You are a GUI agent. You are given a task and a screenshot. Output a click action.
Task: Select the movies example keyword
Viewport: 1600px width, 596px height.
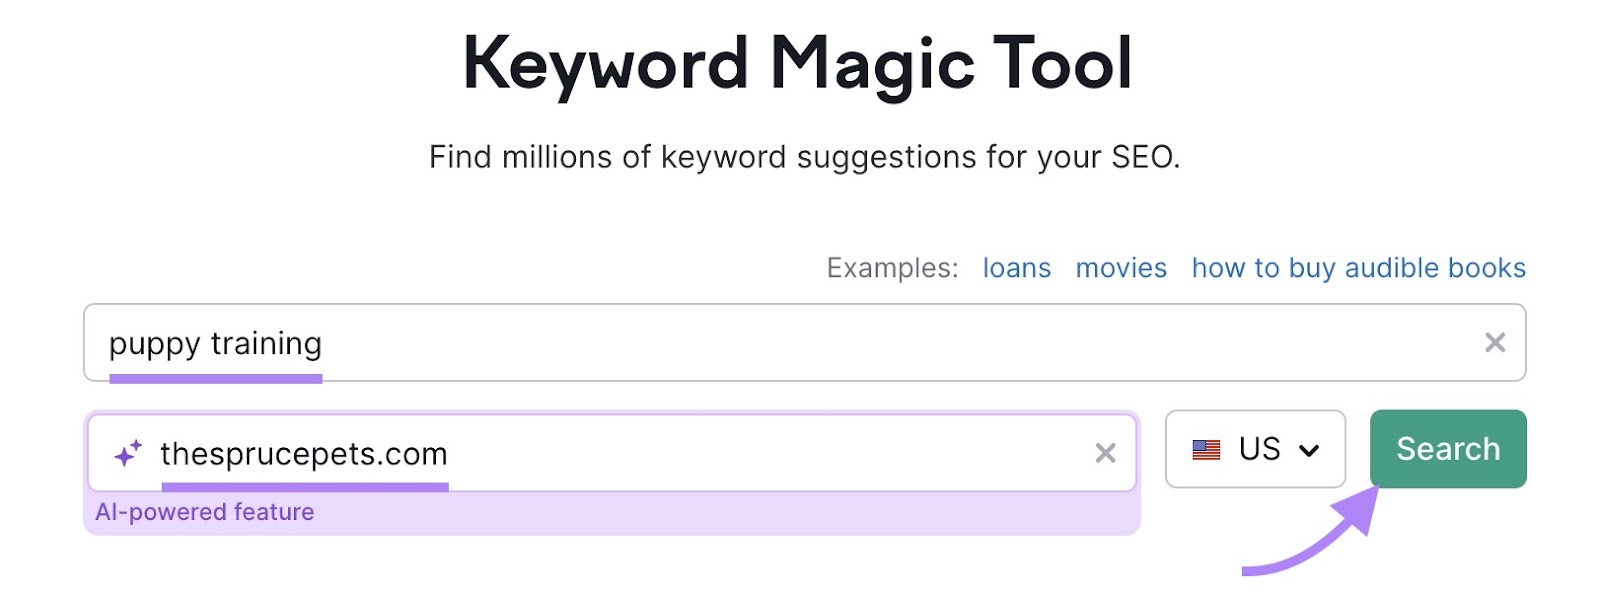1120,268
